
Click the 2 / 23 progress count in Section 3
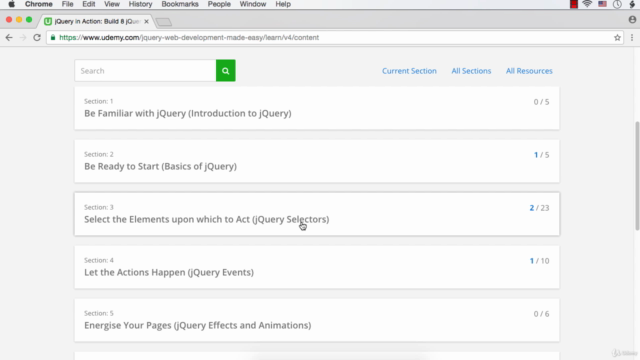point(539,208)
